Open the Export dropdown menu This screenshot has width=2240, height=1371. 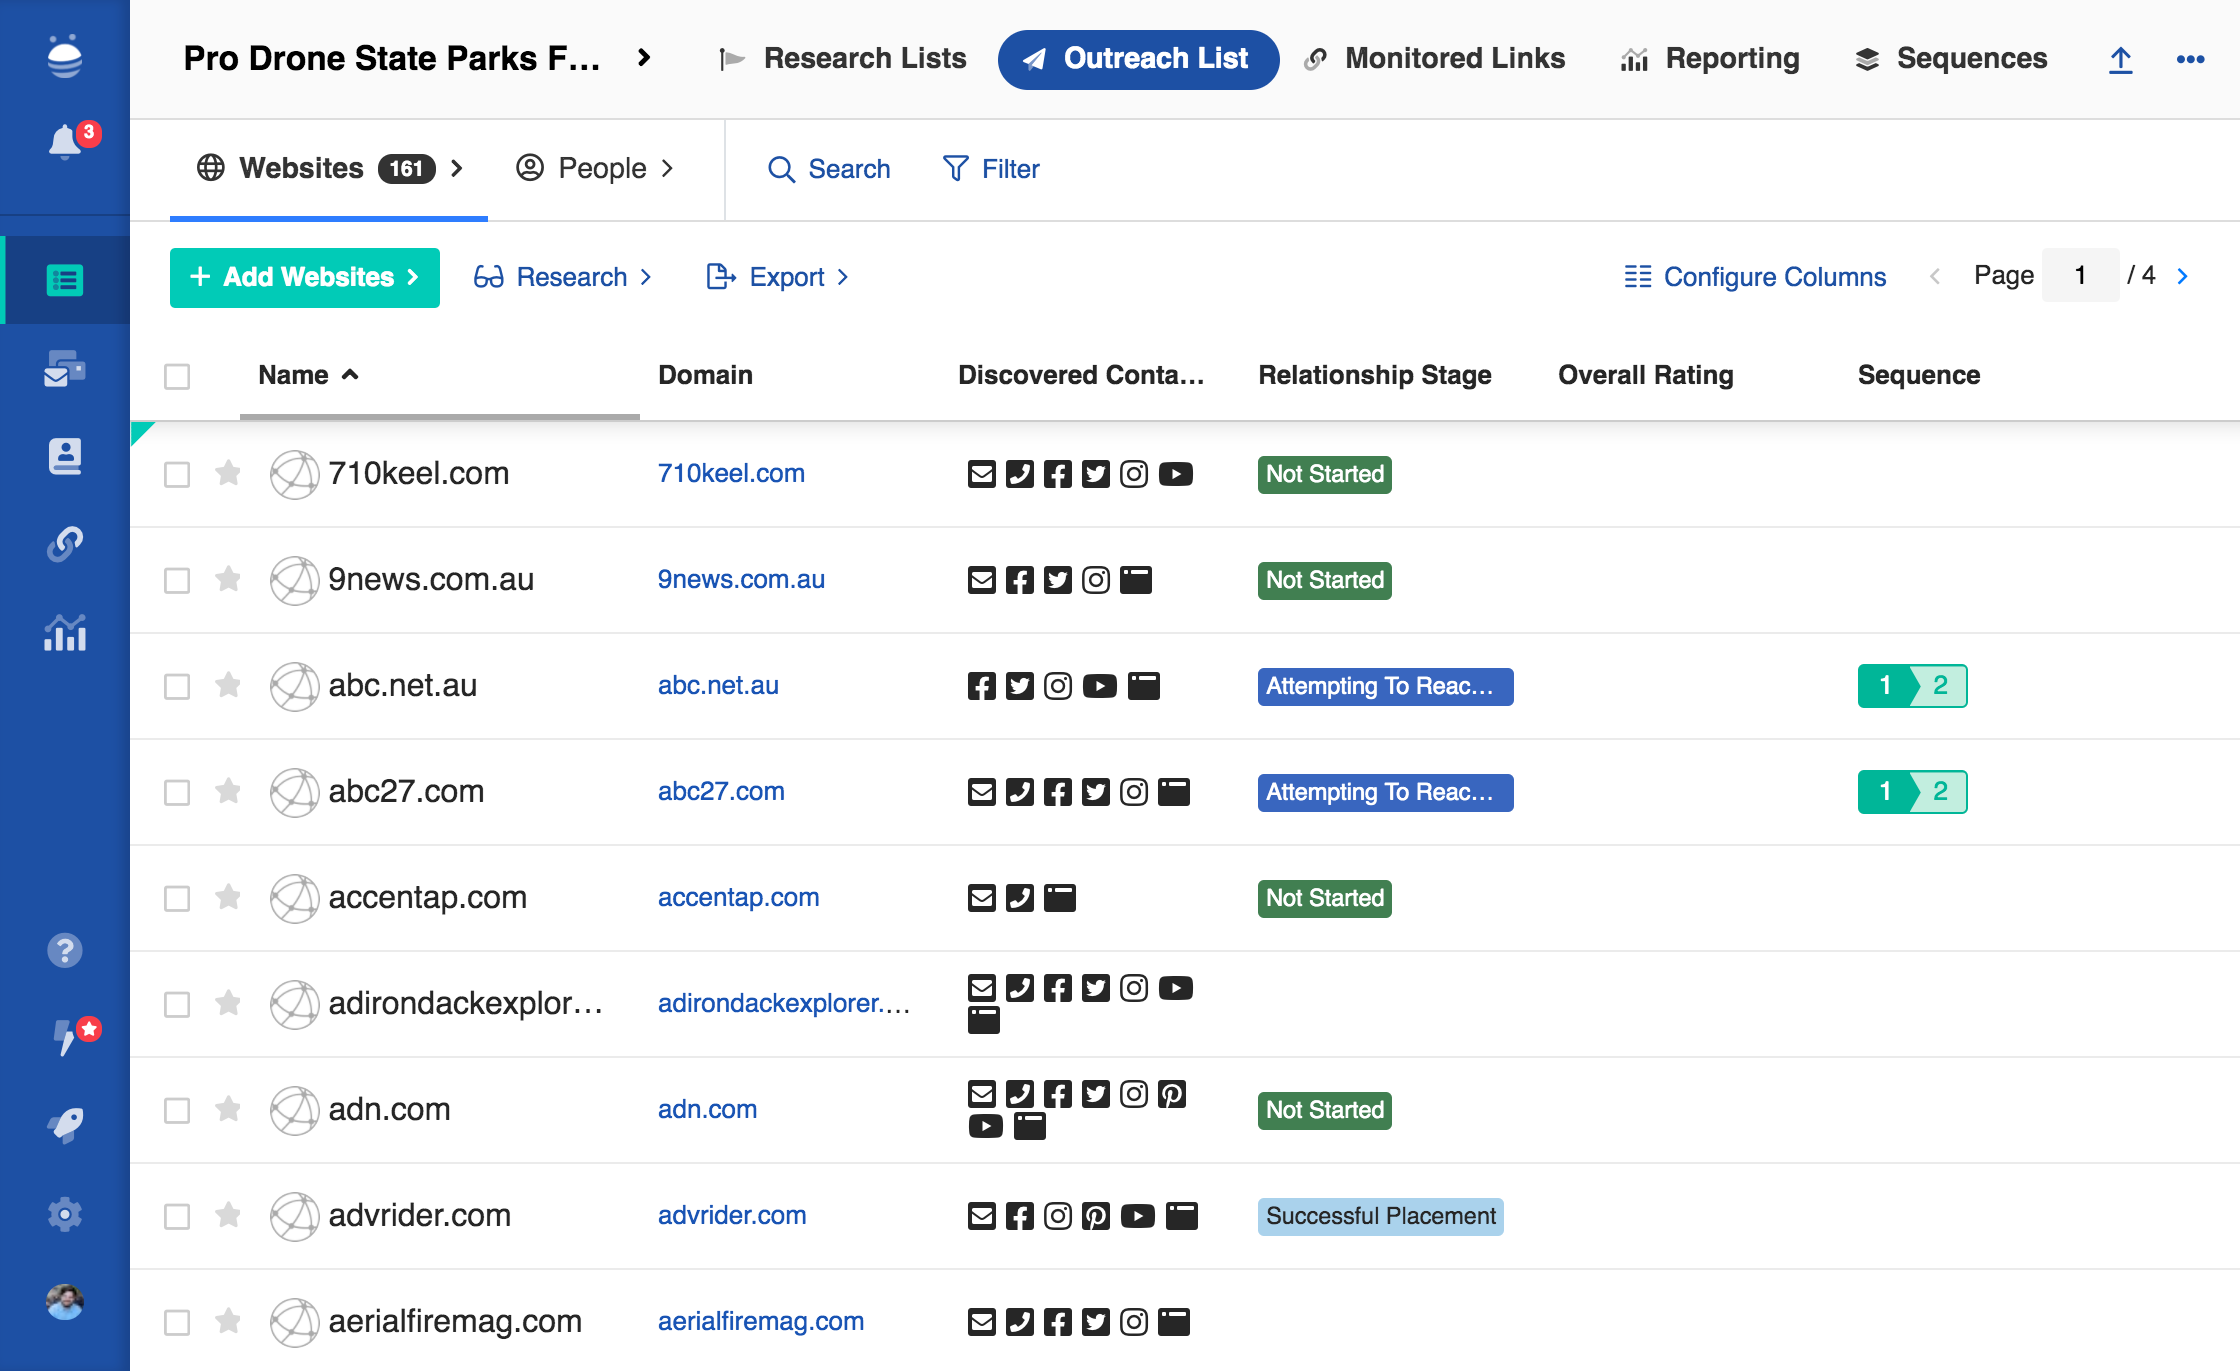tap(778, 277)
